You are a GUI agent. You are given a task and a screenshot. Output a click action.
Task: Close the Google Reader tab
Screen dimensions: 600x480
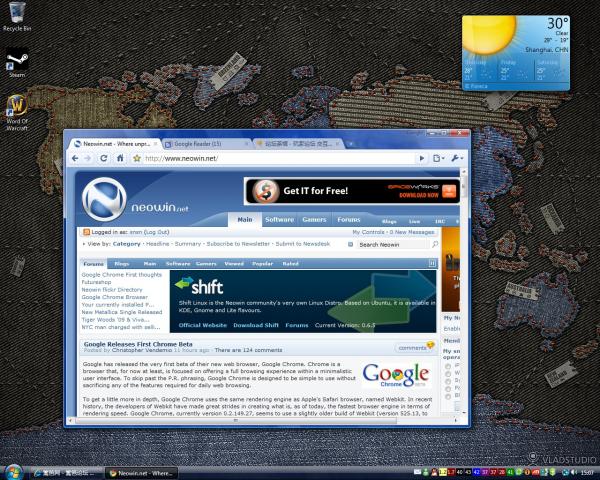246,144
